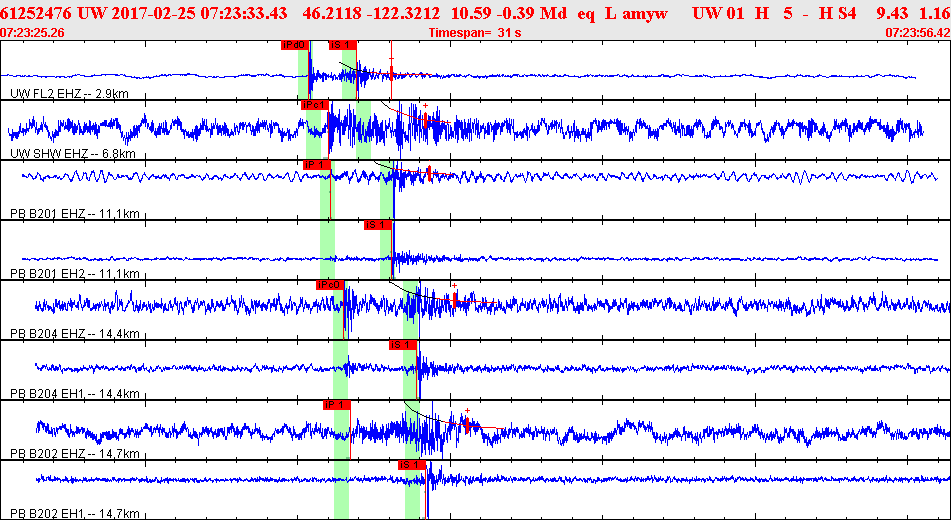Select the iS 1 pick on B201 EH2

(x=378, y=225)
